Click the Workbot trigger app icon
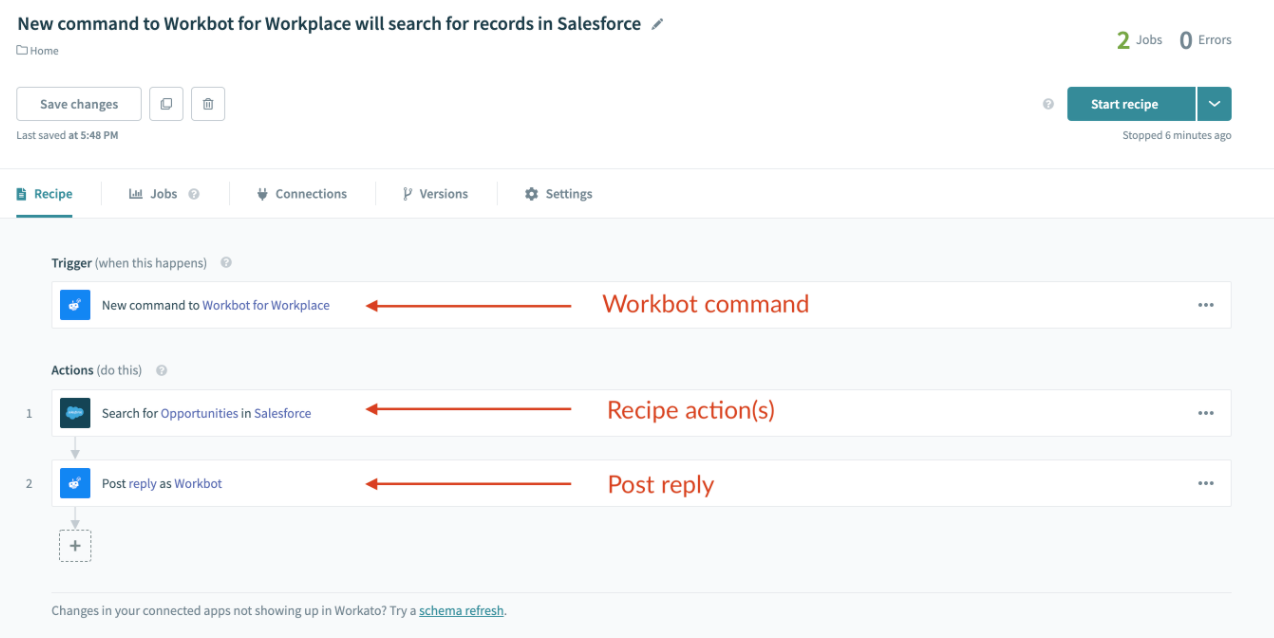 pyautogui.click(x=75, y=304)
